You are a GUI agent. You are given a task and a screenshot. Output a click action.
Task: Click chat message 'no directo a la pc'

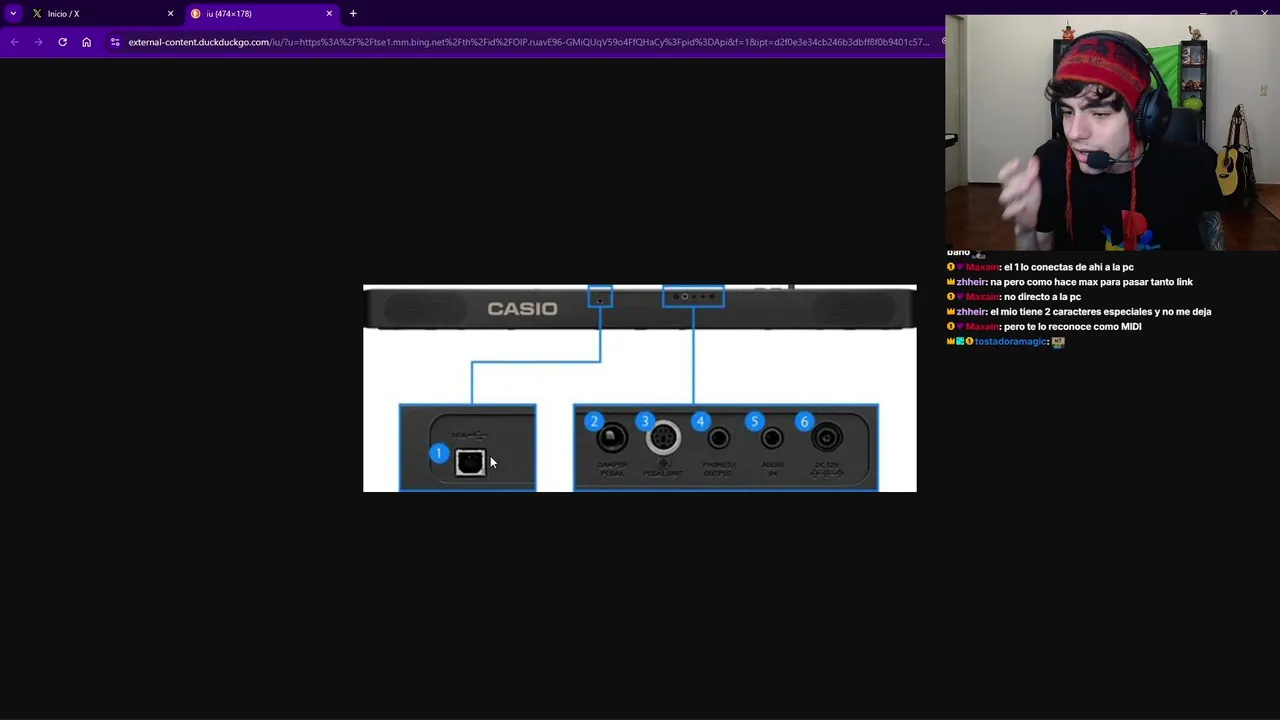point(1042,297)
